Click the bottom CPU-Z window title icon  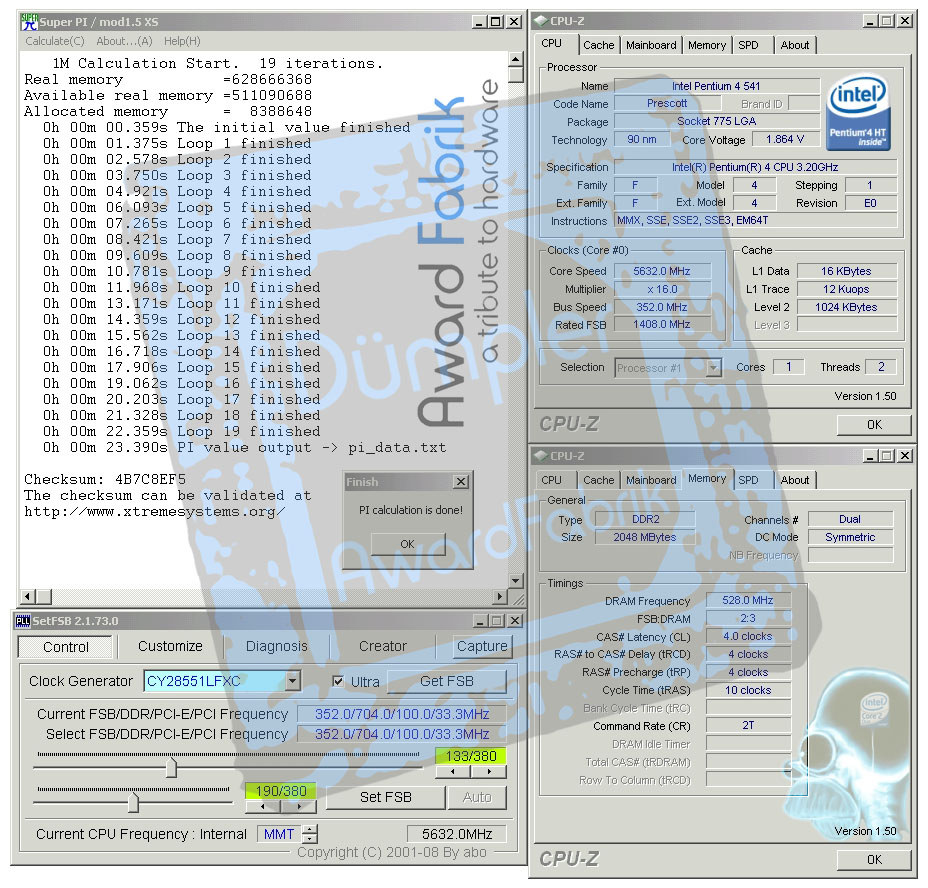[x=540, y=455]
